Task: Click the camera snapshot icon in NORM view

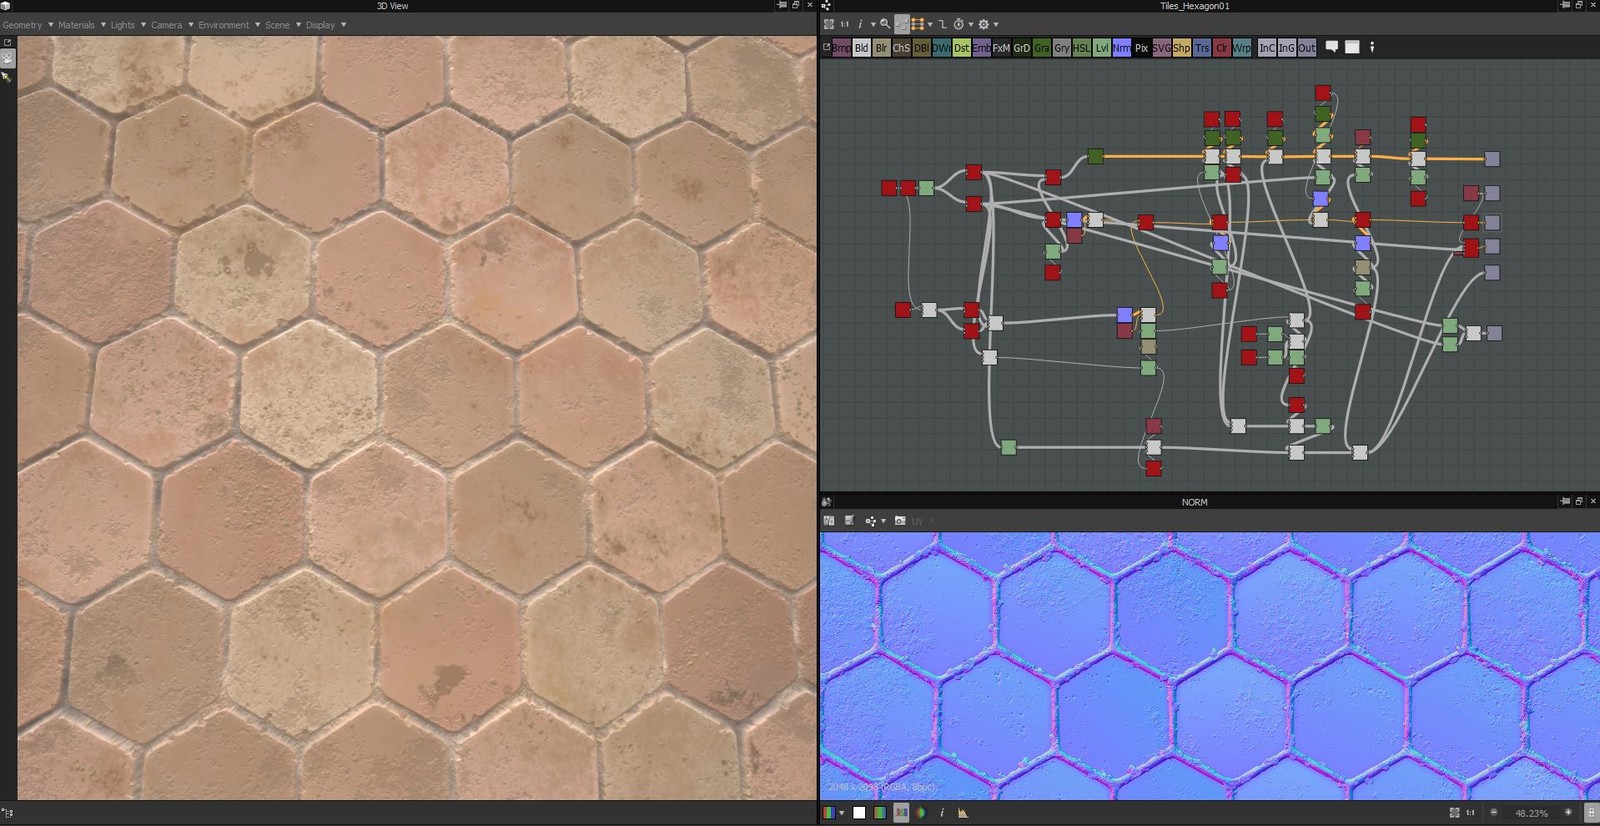Action: point(900,520)
